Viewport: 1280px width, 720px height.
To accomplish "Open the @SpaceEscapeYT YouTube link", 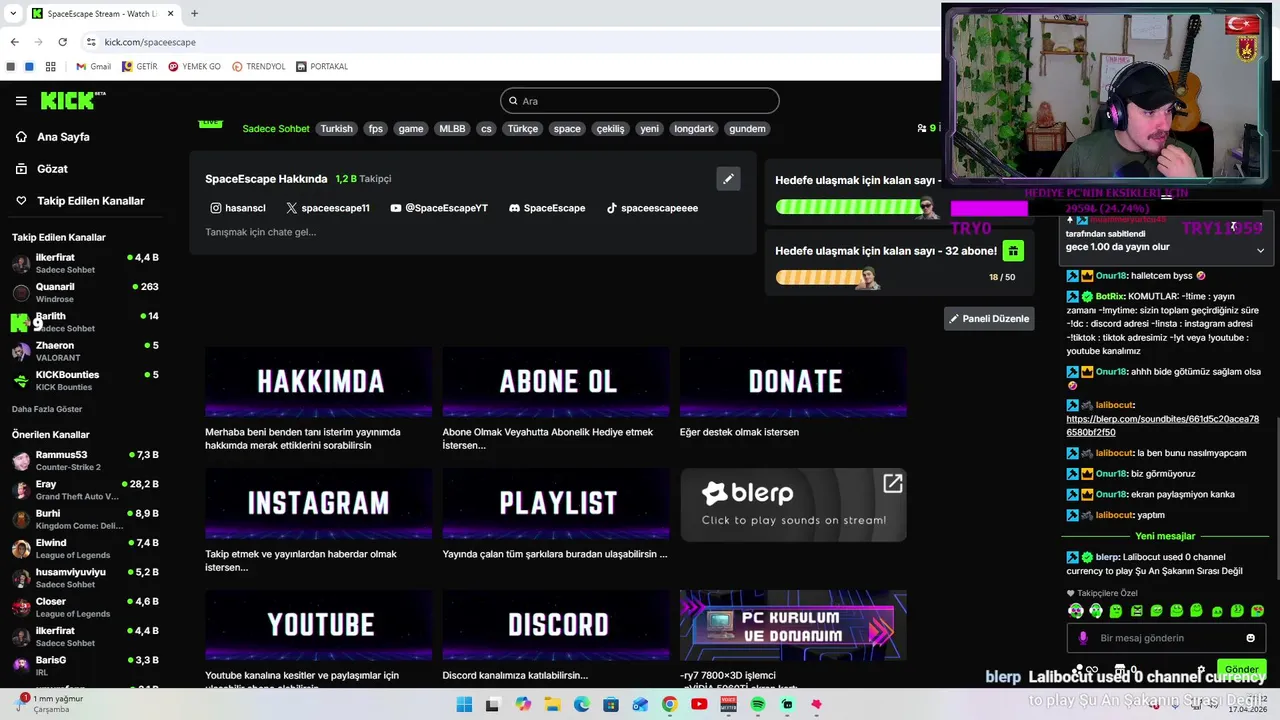I will 439,208.
